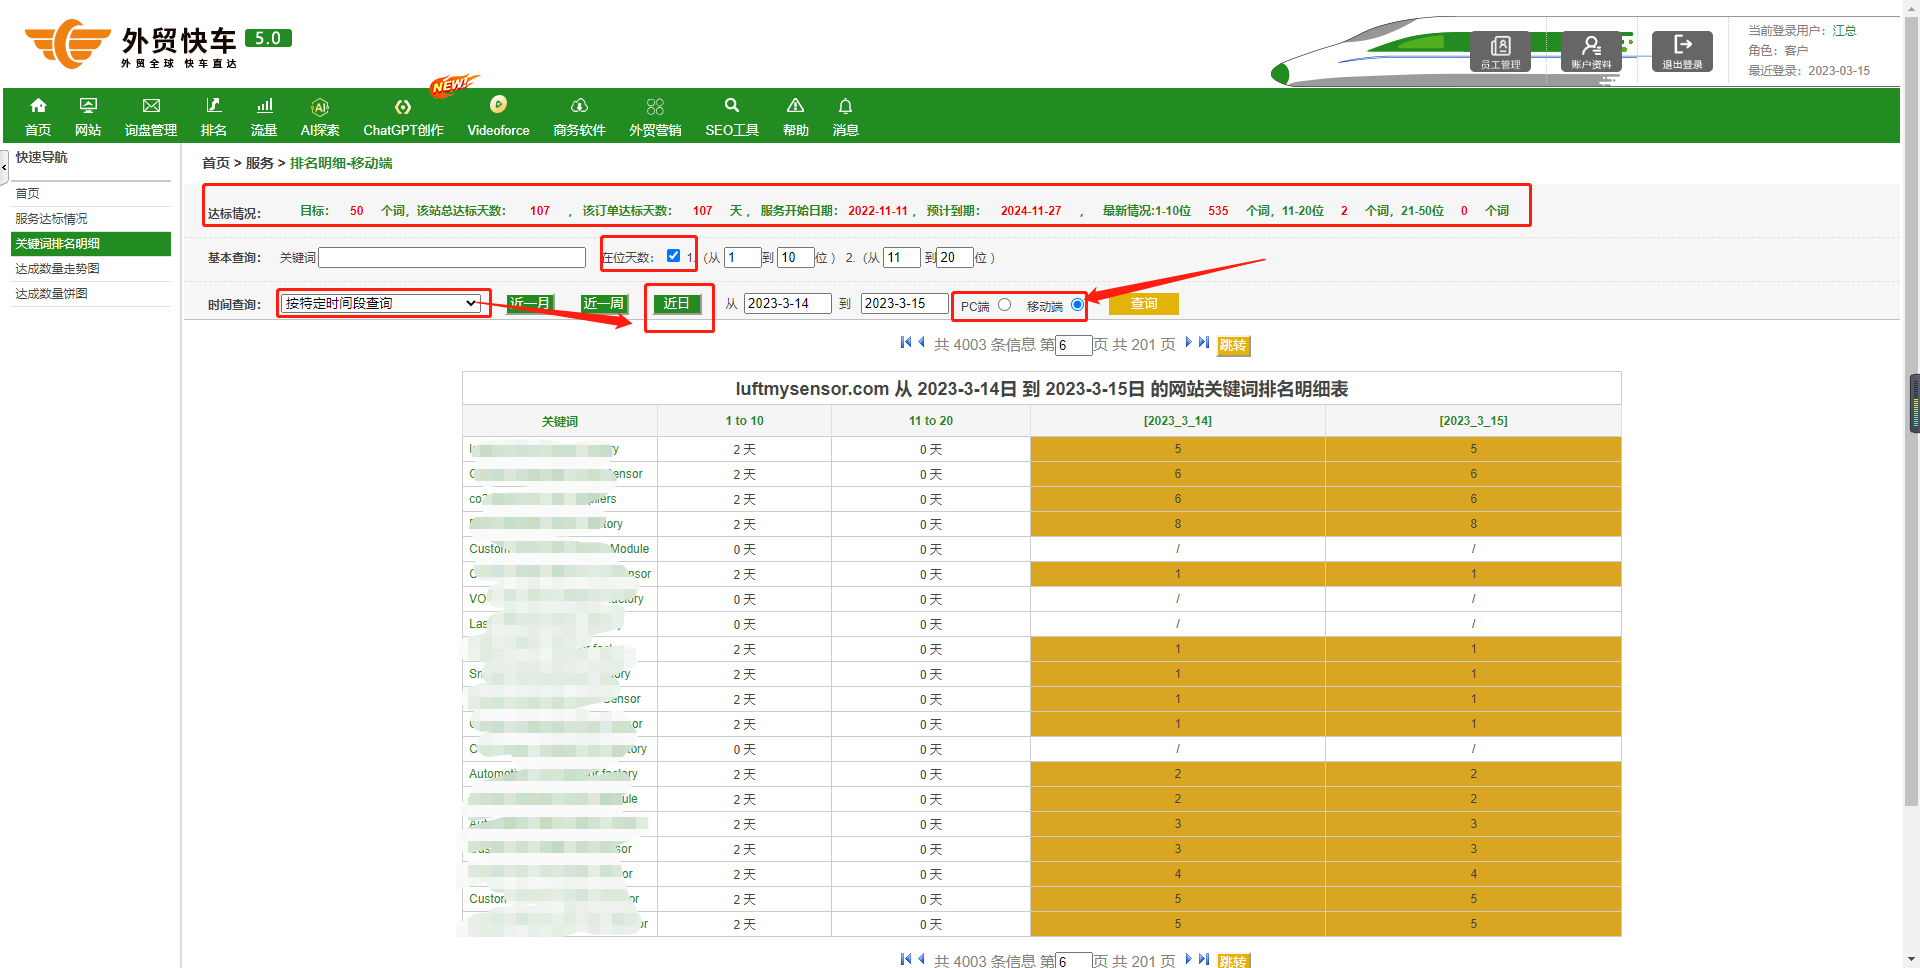
Task: Open 商务软件 business software
Action: tap(579, 117)
